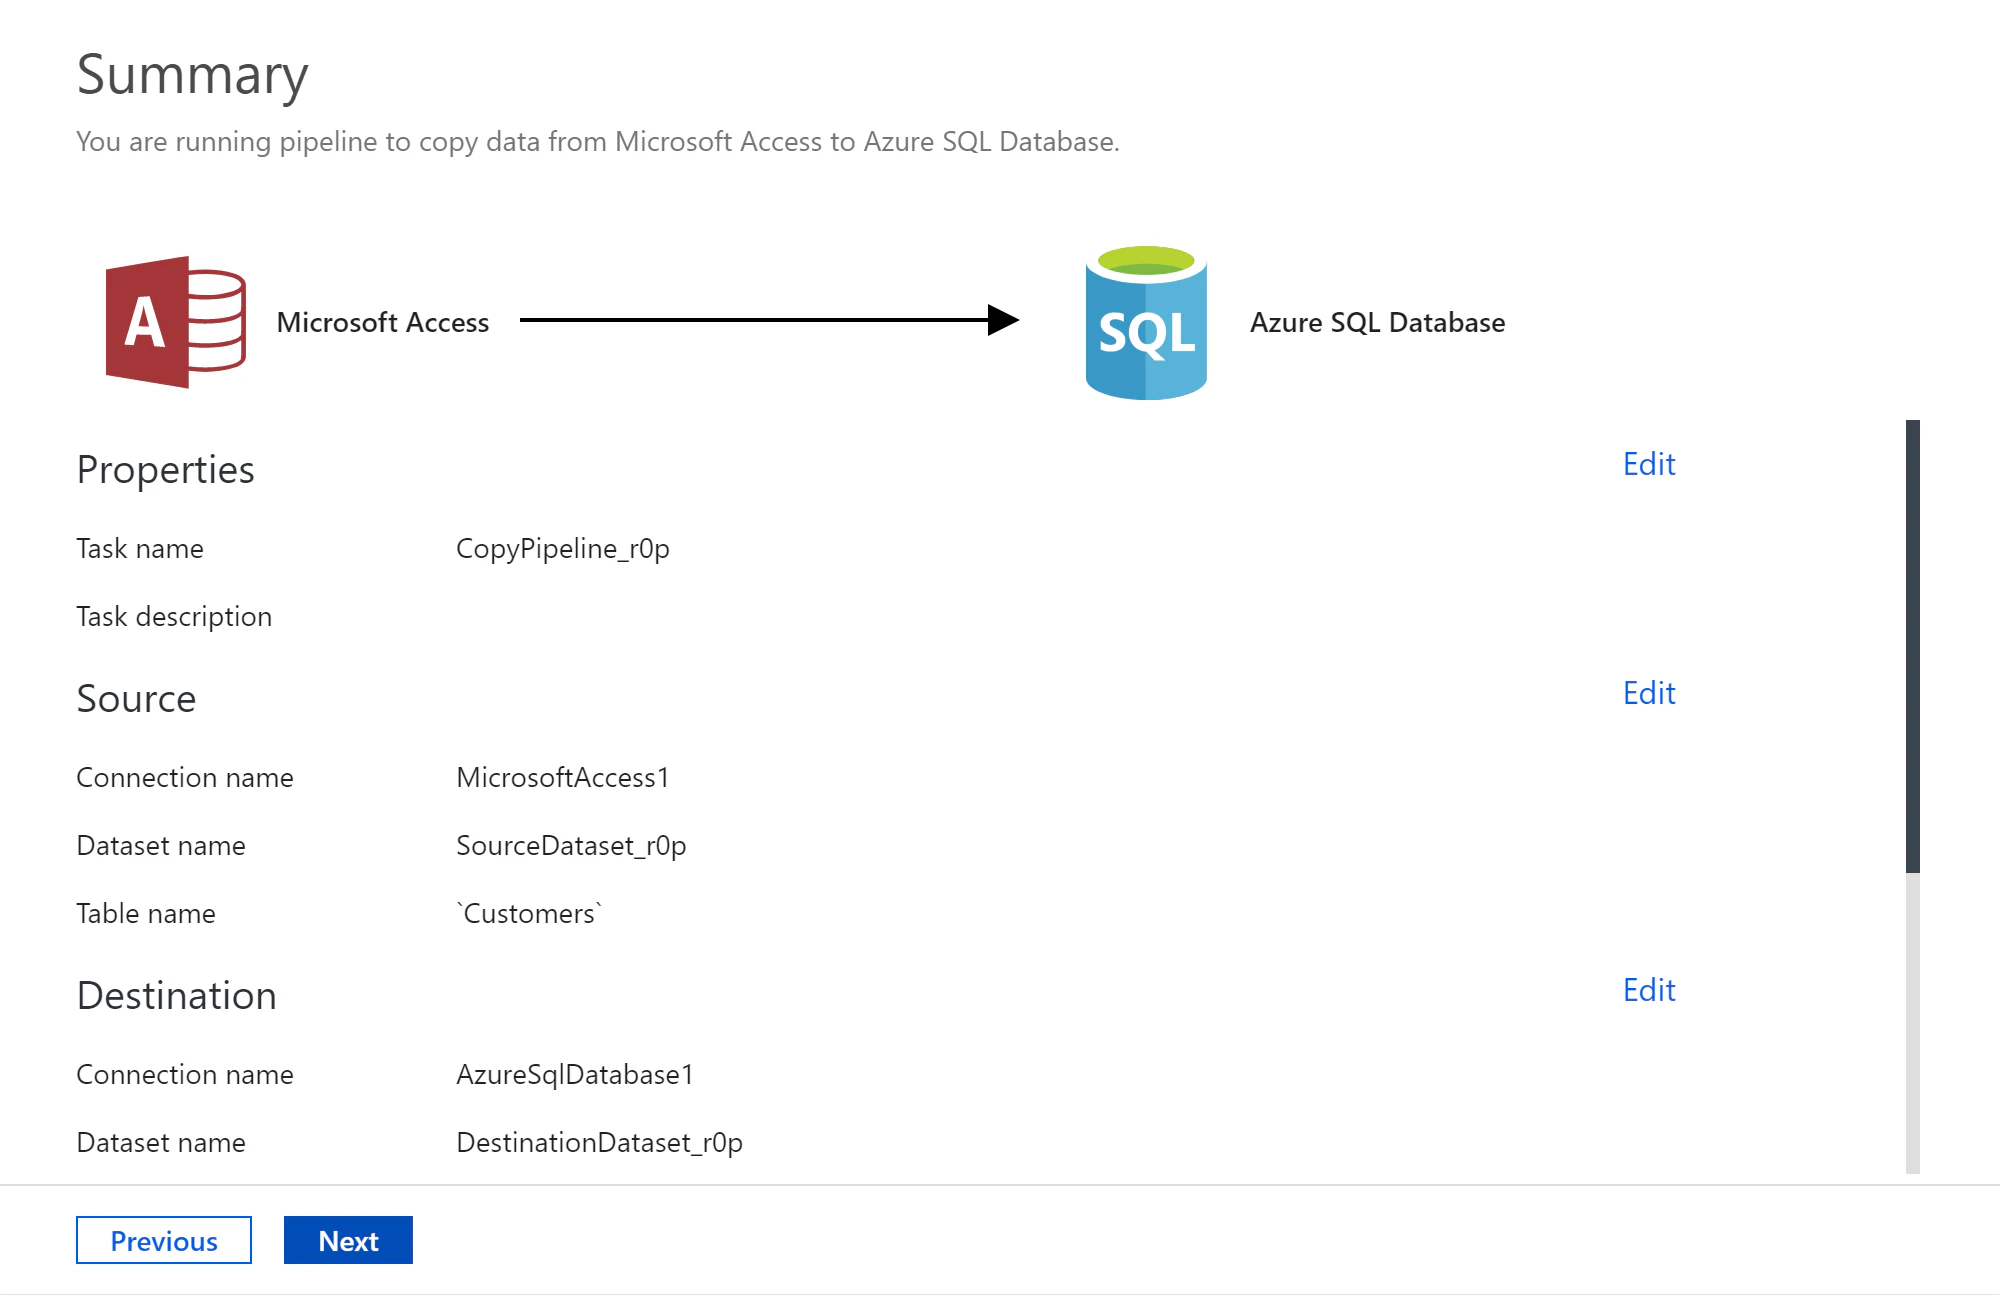Click the Task name label
Viewport: 2000px width, 1295px height.
(x=140, y=549)
